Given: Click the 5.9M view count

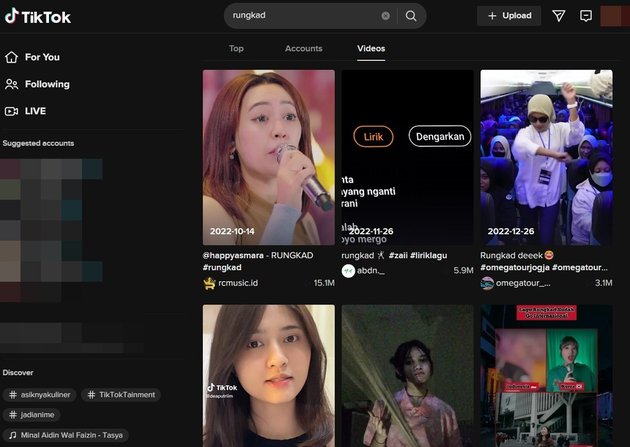Looking at the screenshot, I should pyautogui.click(x=463, y=271).
